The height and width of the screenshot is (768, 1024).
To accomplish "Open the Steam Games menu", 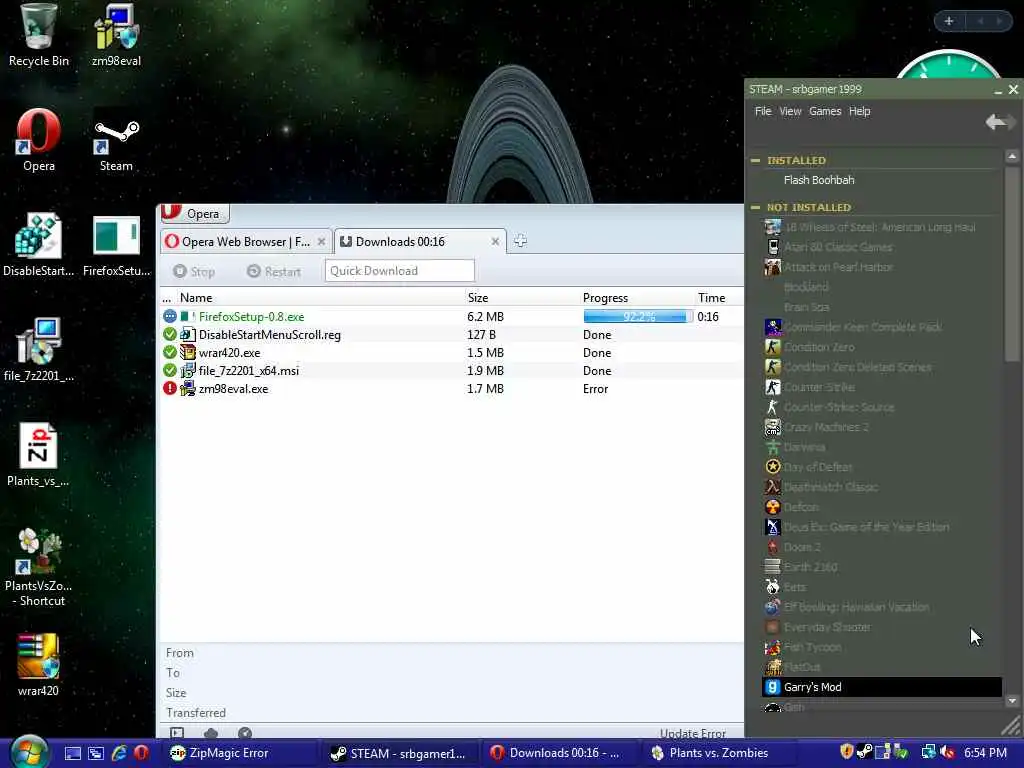I will coord(825,111).
